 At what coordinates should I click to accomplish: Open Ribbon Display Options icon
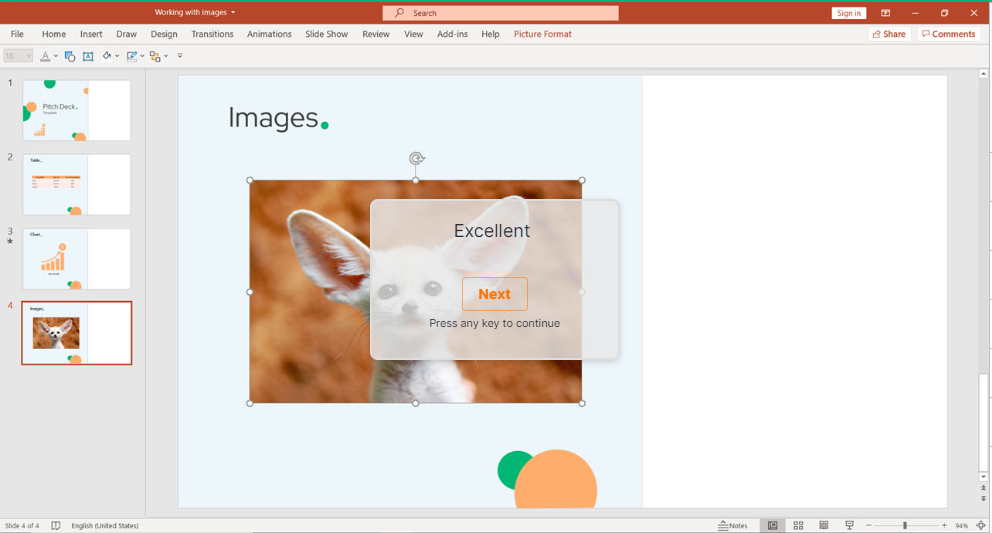click(x=886, y=13)
